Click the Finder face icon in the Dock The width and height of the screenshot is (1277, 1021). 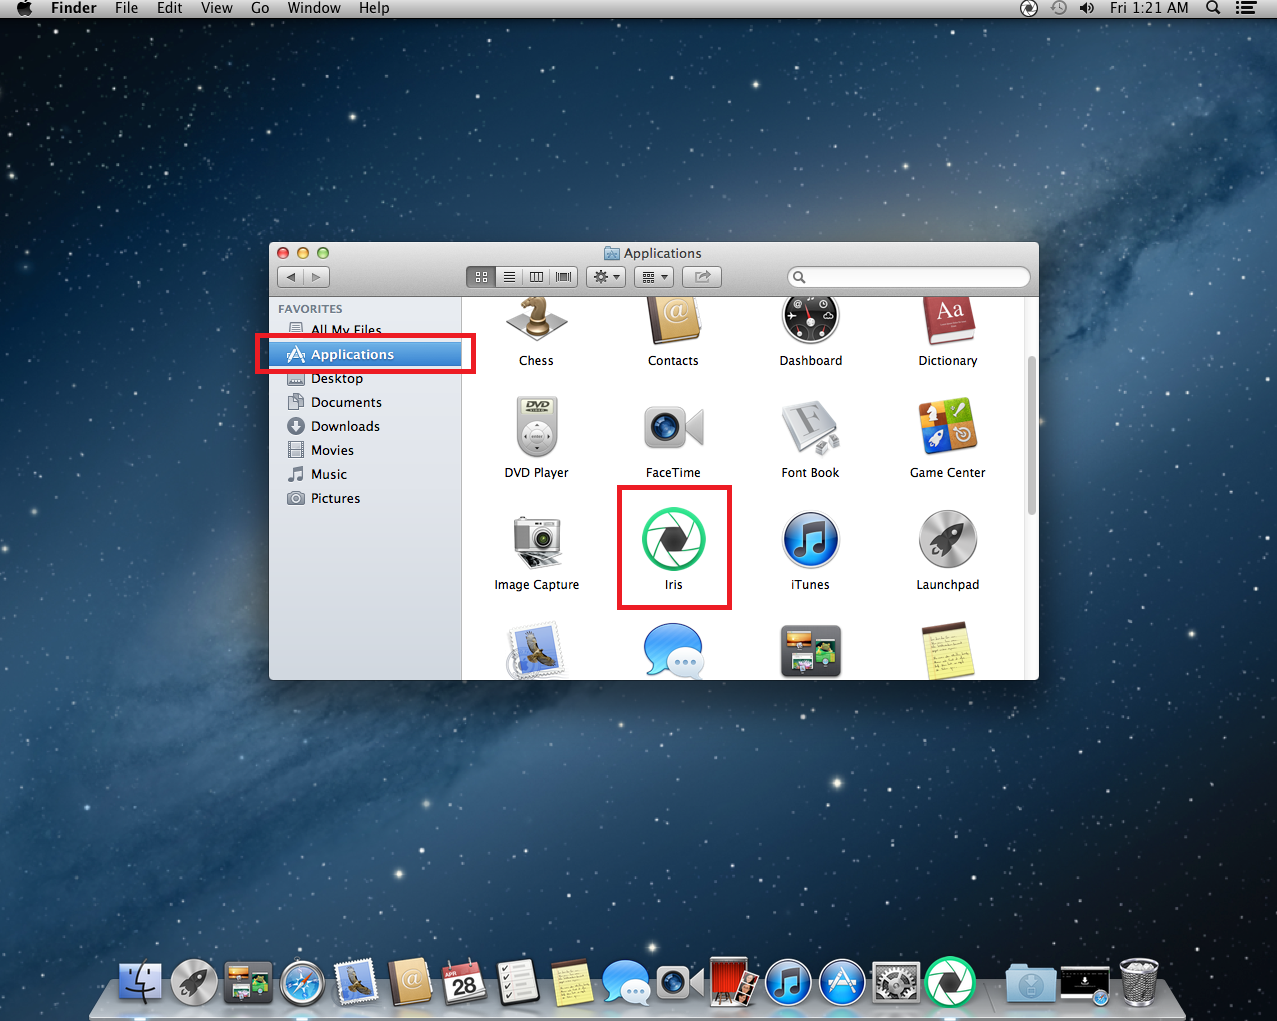click(x=140, y=983)
